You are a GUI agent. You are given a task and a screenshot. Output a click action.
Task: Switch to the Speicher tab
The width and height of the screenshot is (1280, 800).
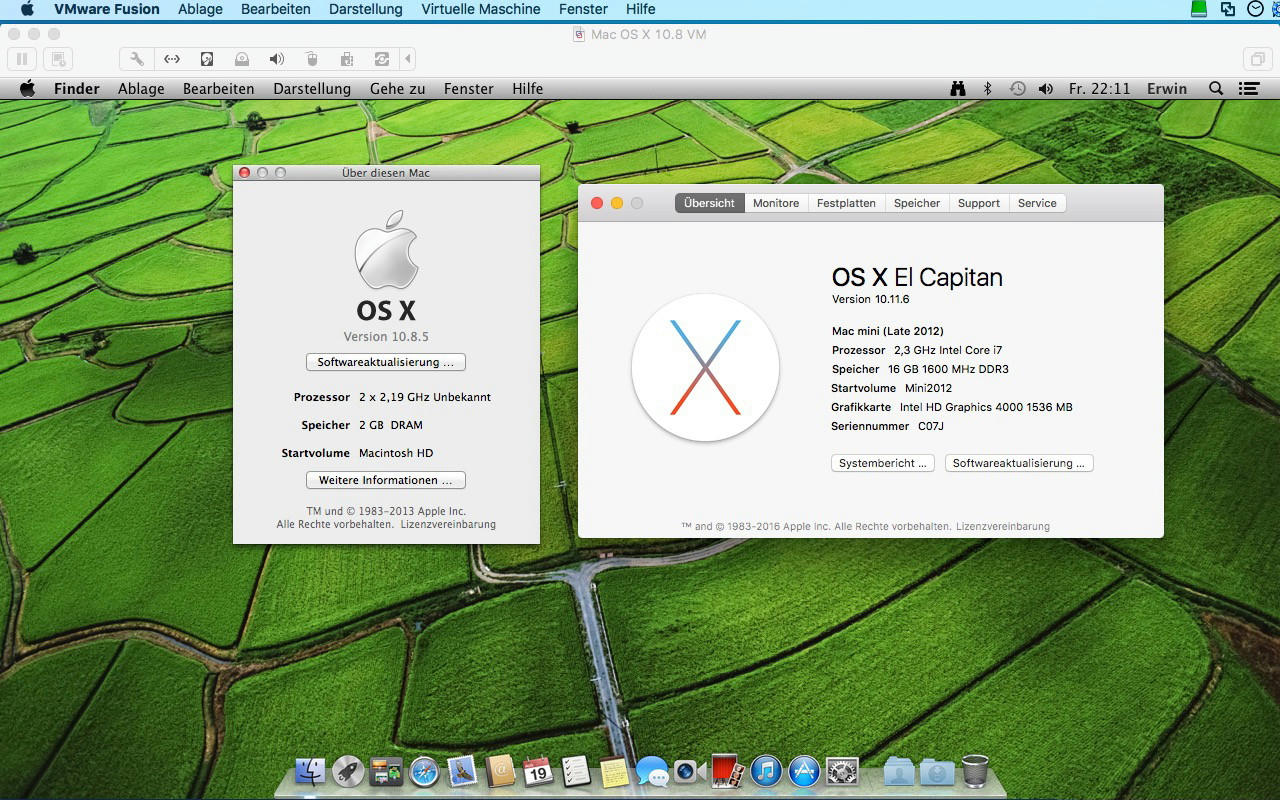[x=917, y=203]
